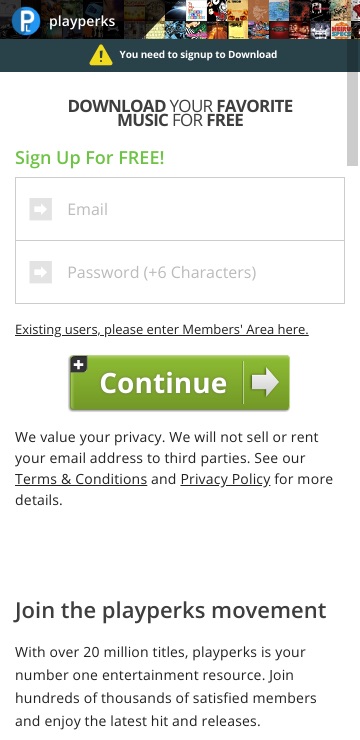Click the Download Your Favorite Music heading

(180, 113)
